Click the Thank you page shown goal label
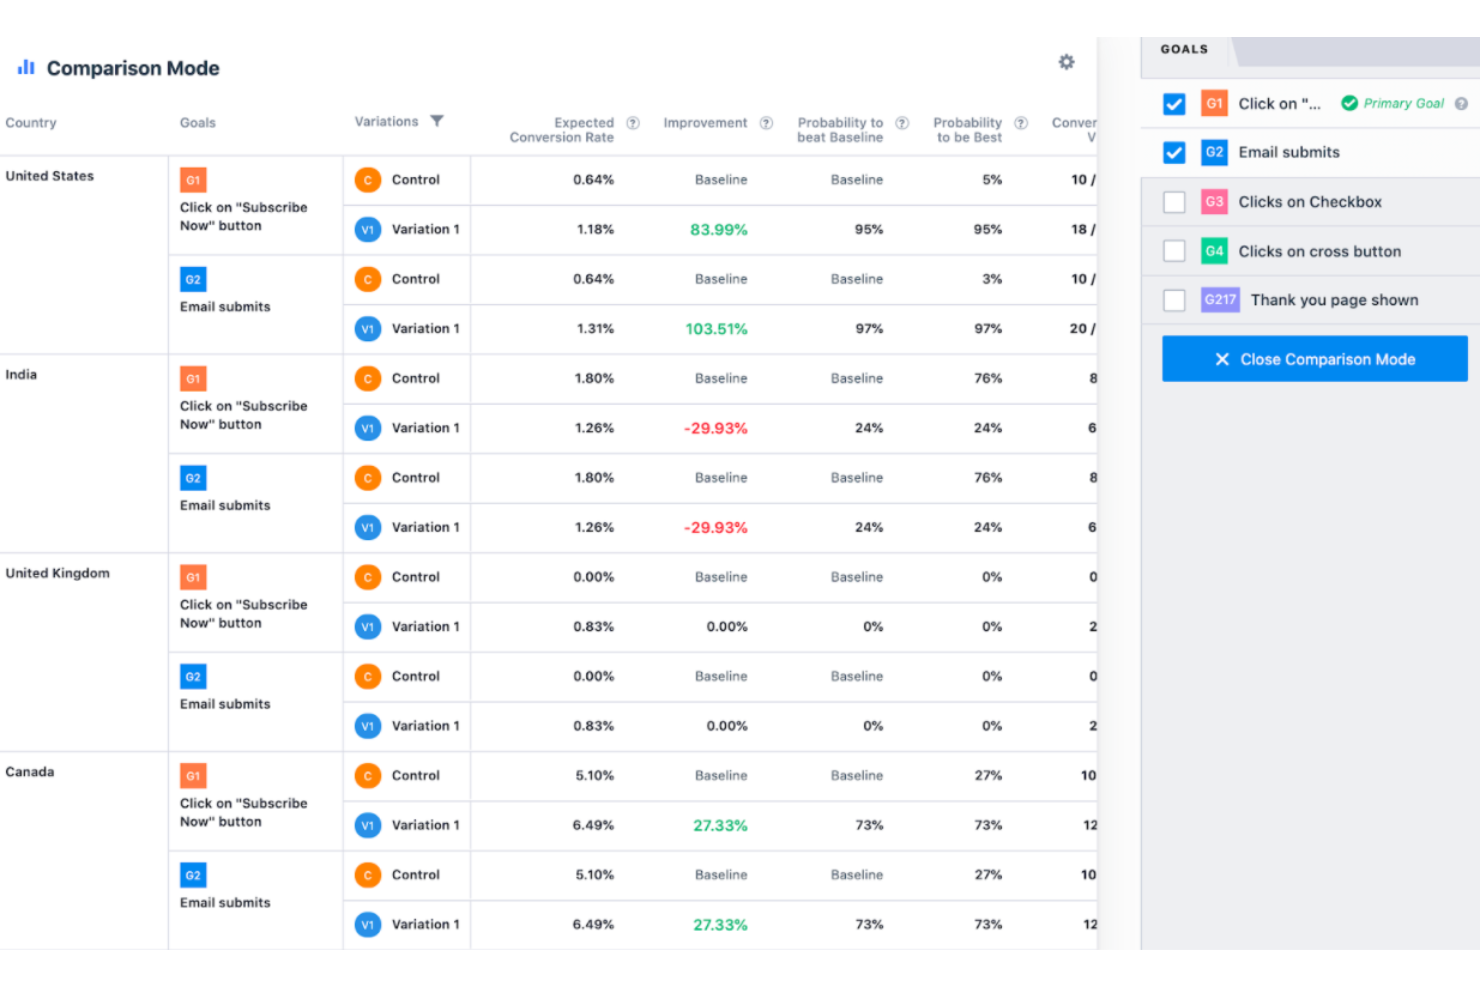Viewport: 1480px width, 987px height. (x=1334, y=300)
